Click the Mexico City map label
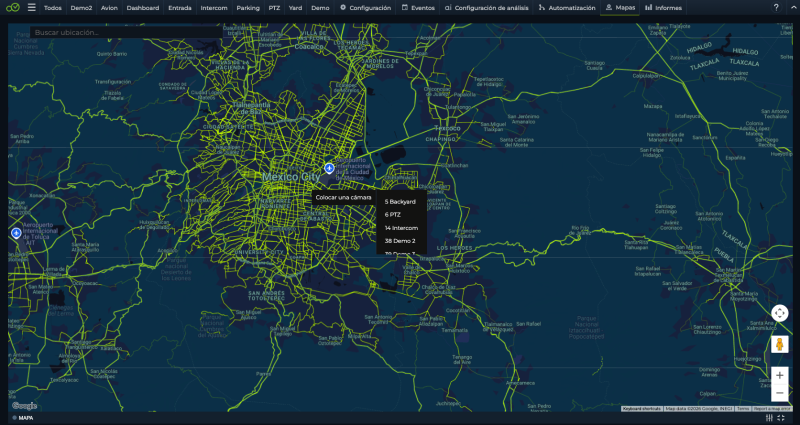The image size is (800, 425). pos(291,177)
